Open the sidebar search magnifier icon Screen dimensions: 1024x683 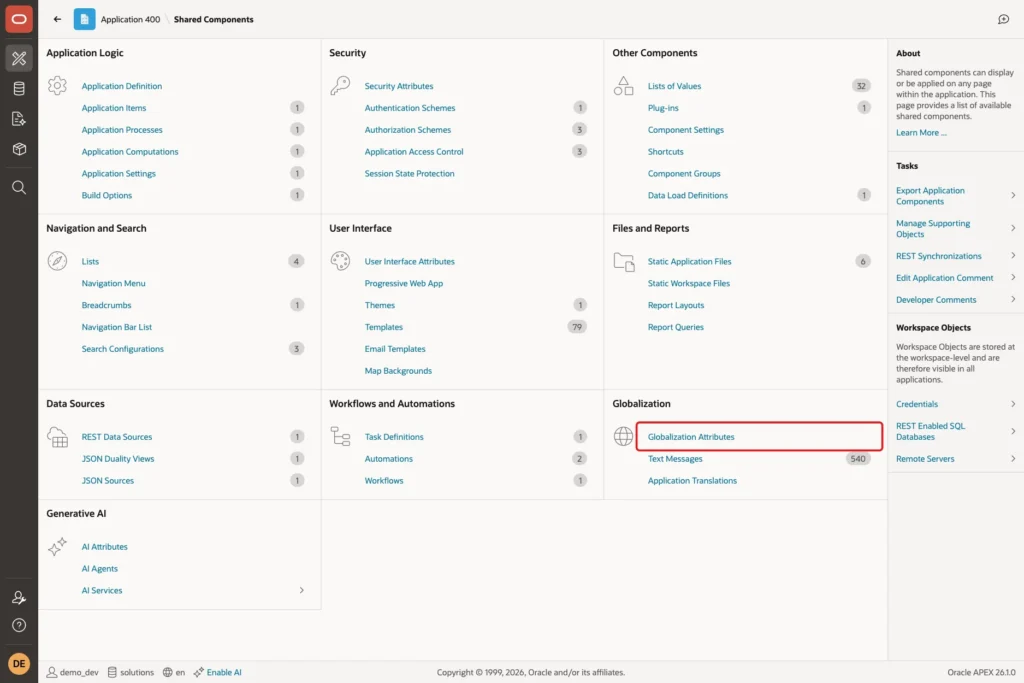pyautogui.click(x=19, y=187)
